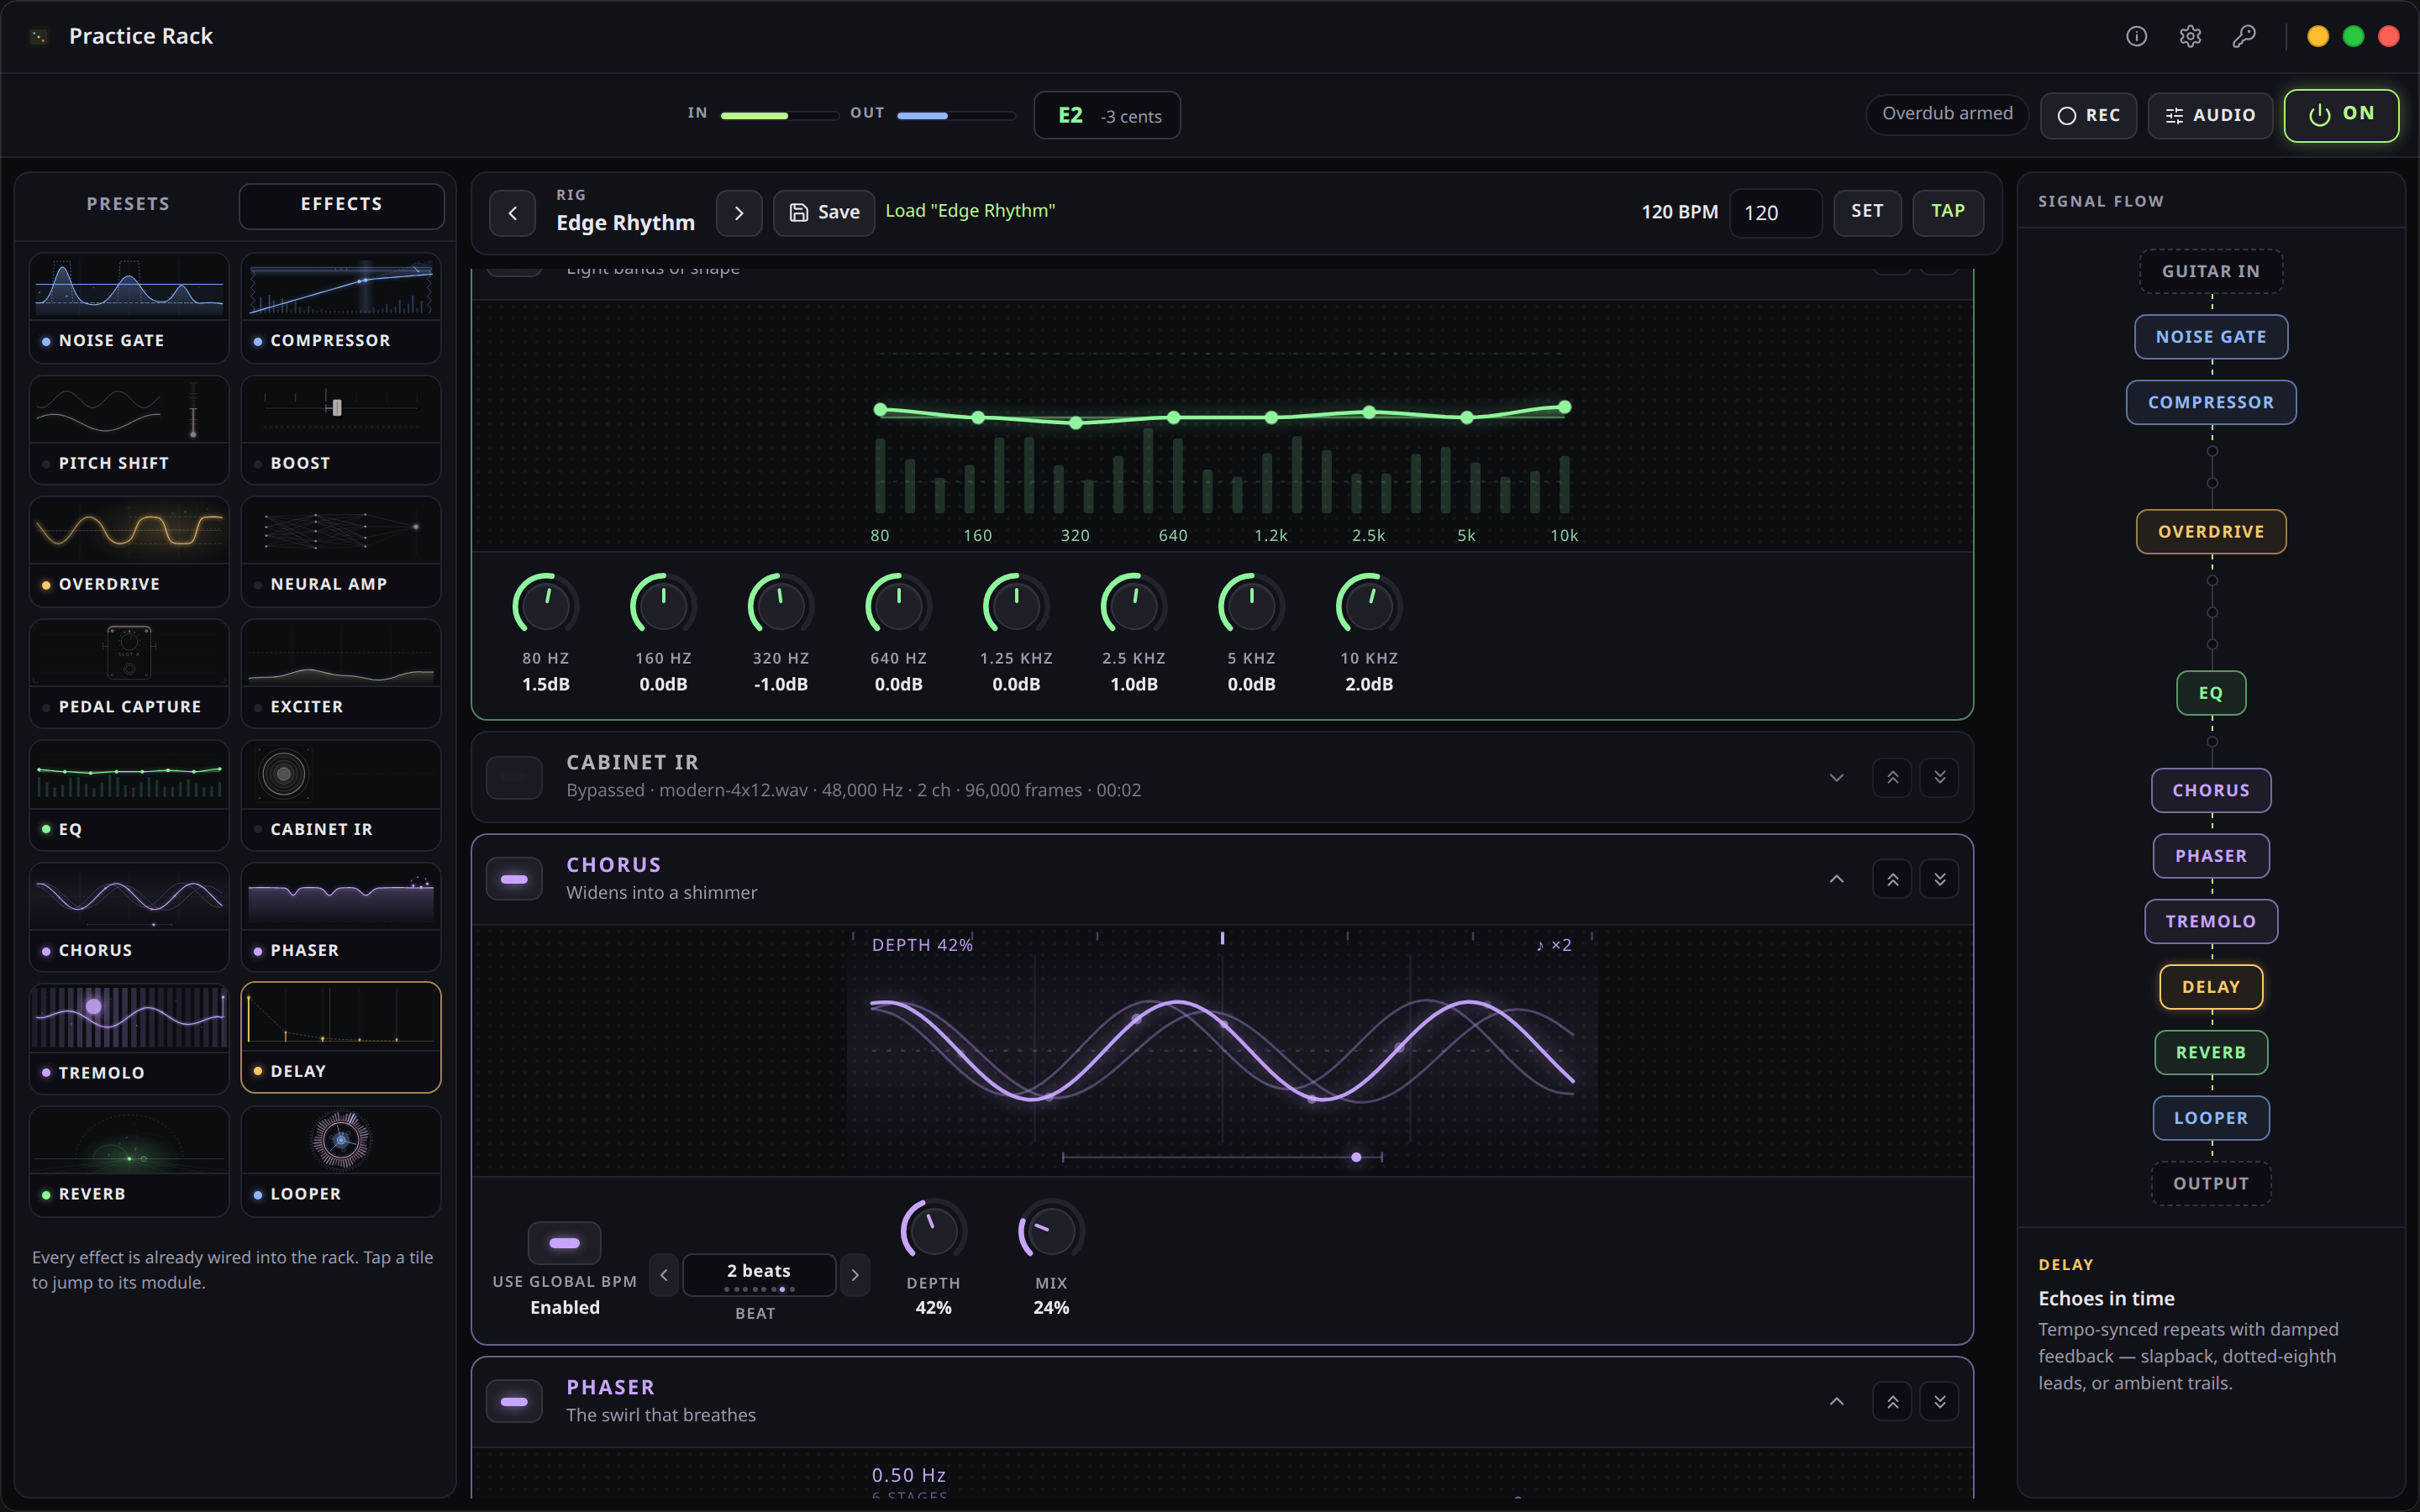Move Chorus module down
Viewport: 2420px width, 1512px height.
pos(1939,880)
